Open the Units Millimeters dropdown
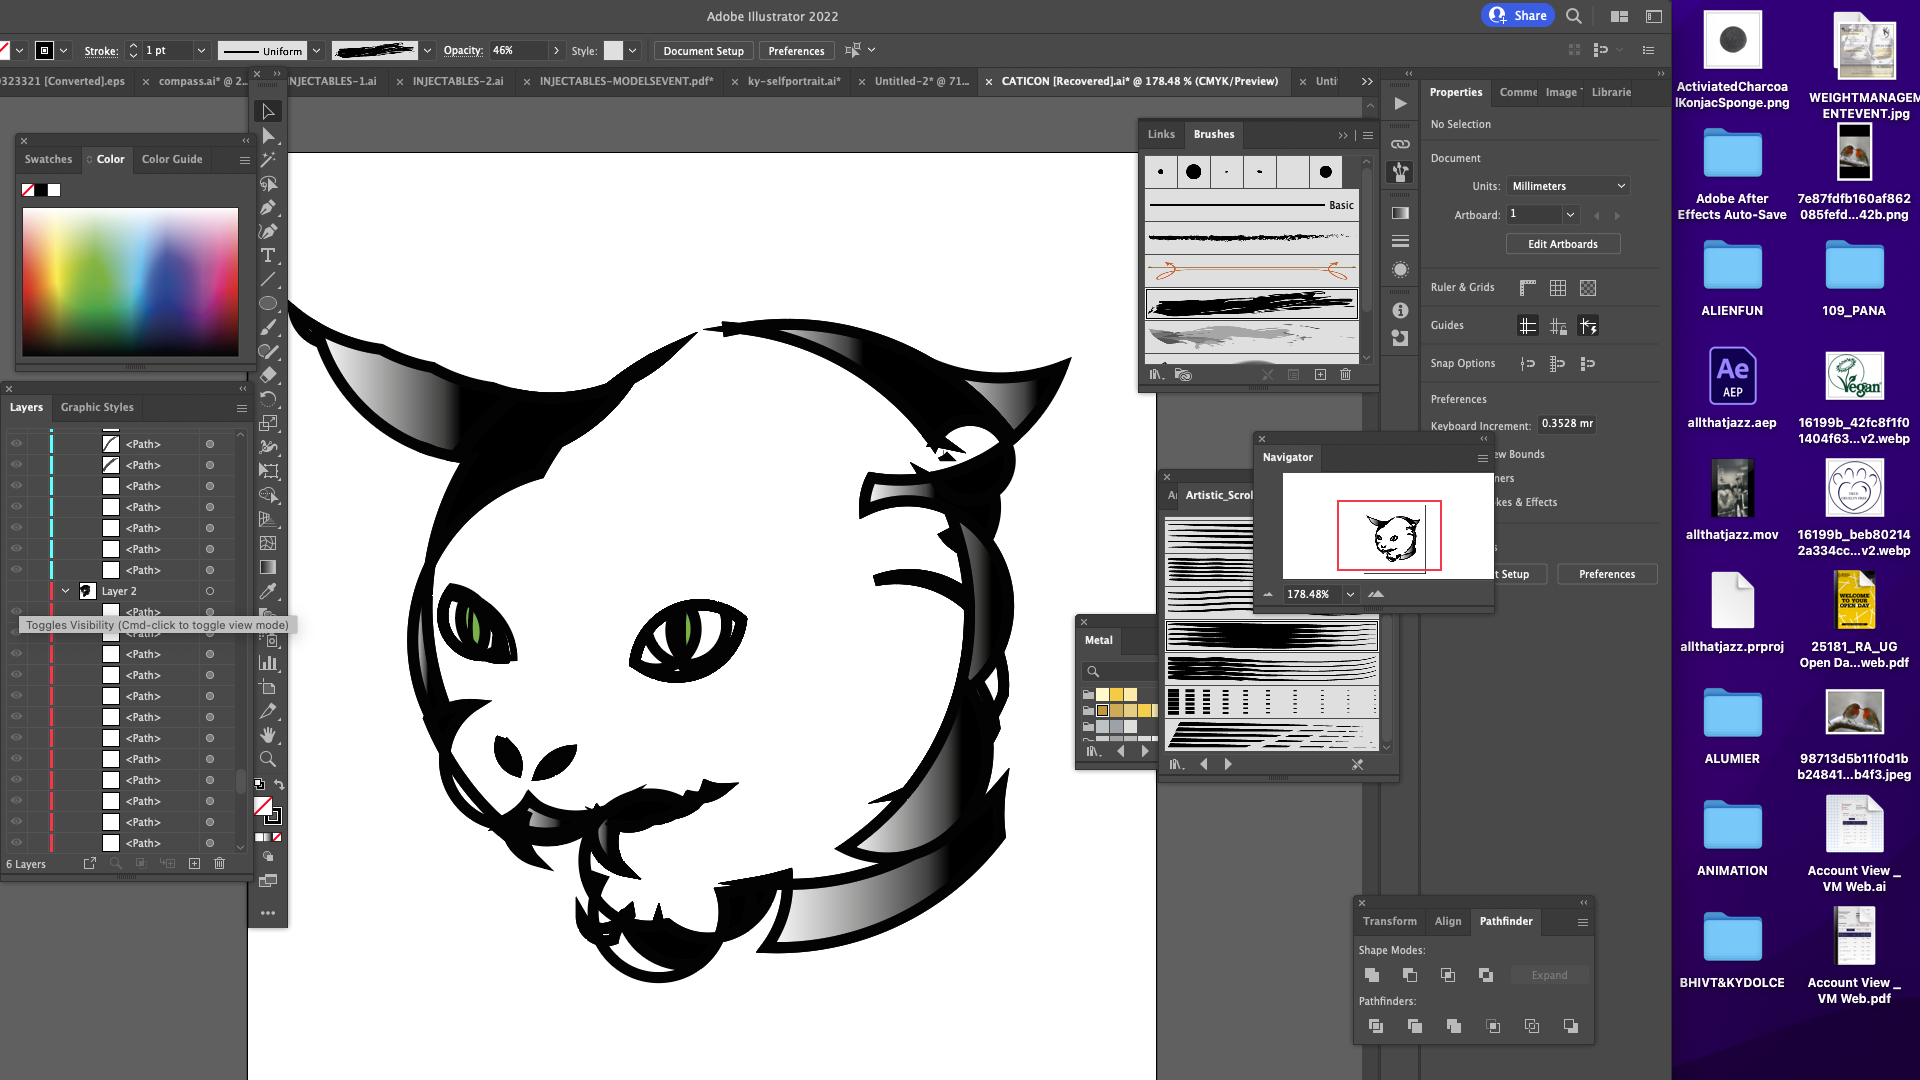 1568,186
